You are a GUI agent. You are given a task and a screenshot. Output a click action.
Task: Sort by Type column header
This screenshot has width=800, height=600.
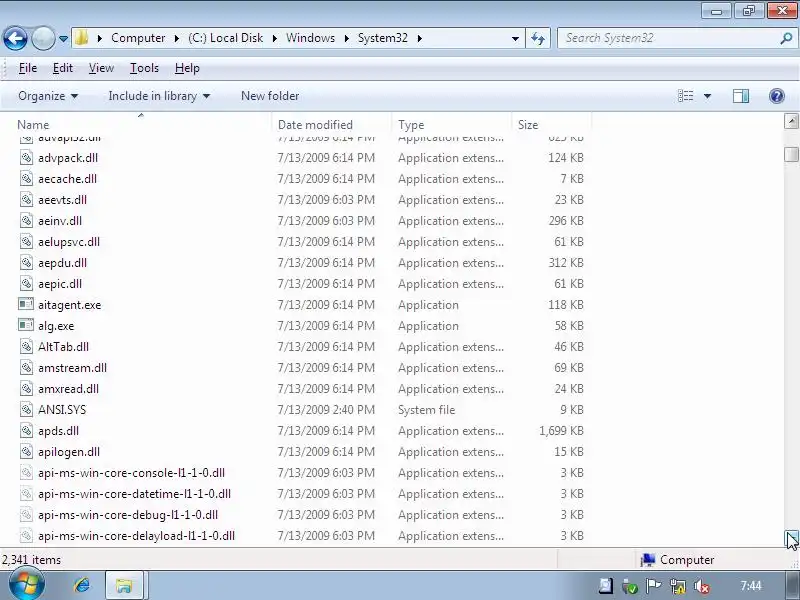click(452, 124)
